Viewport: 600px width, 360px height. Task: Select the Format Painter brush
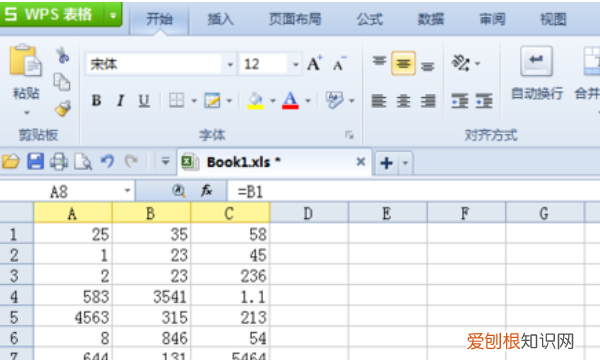[63, 108]
